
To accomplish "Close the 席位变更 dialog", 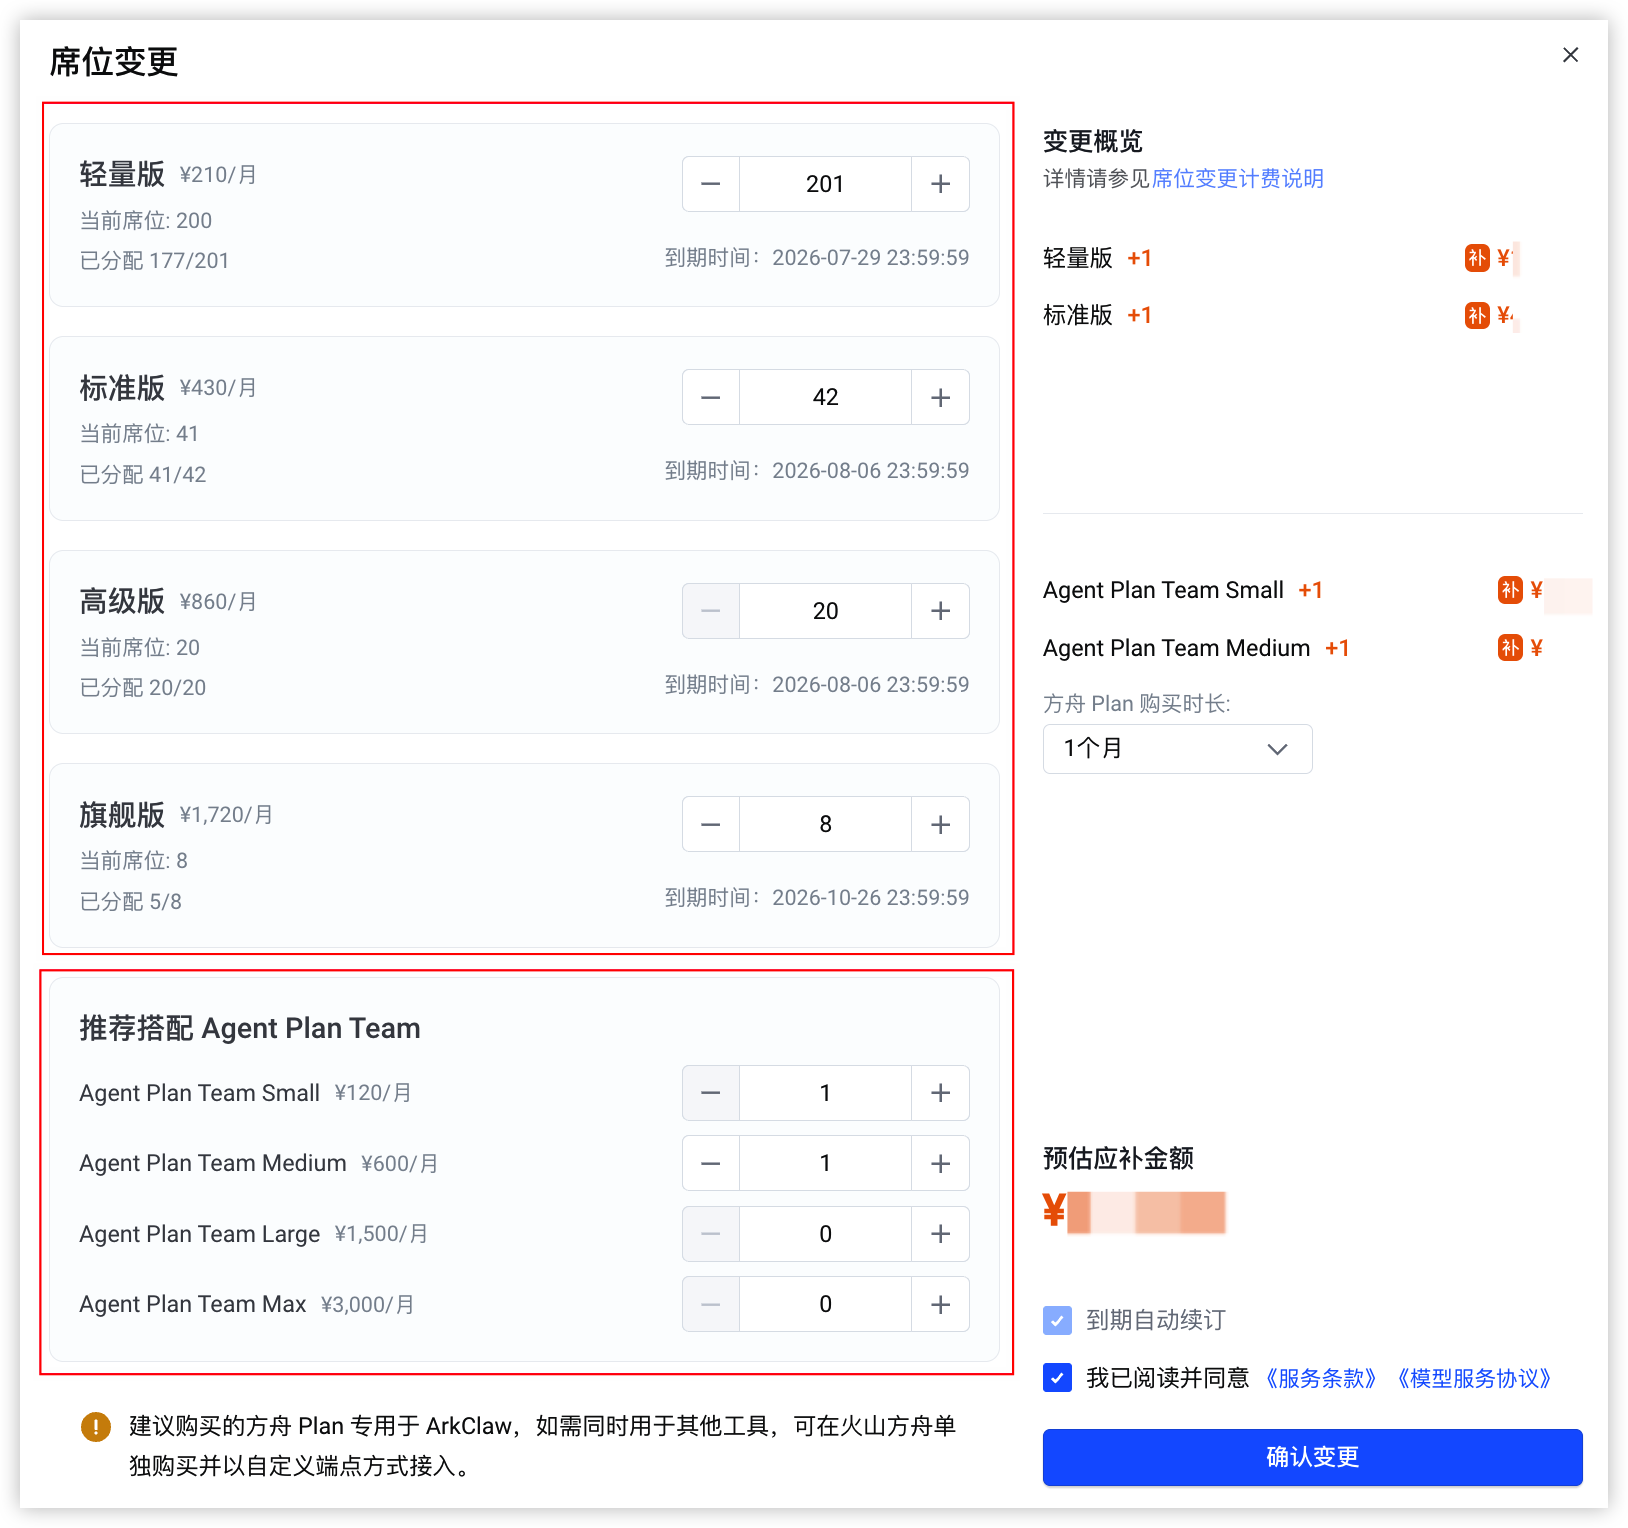I will coord(1571,55).
